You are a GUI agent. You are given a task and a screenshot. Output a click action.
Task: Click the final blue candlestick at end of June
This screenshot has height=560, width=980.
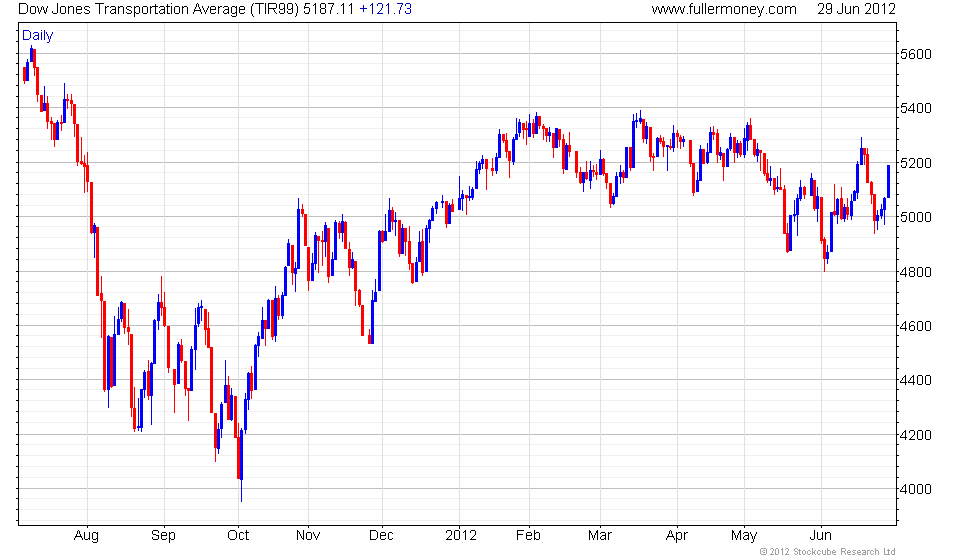(x=888, y=182)
